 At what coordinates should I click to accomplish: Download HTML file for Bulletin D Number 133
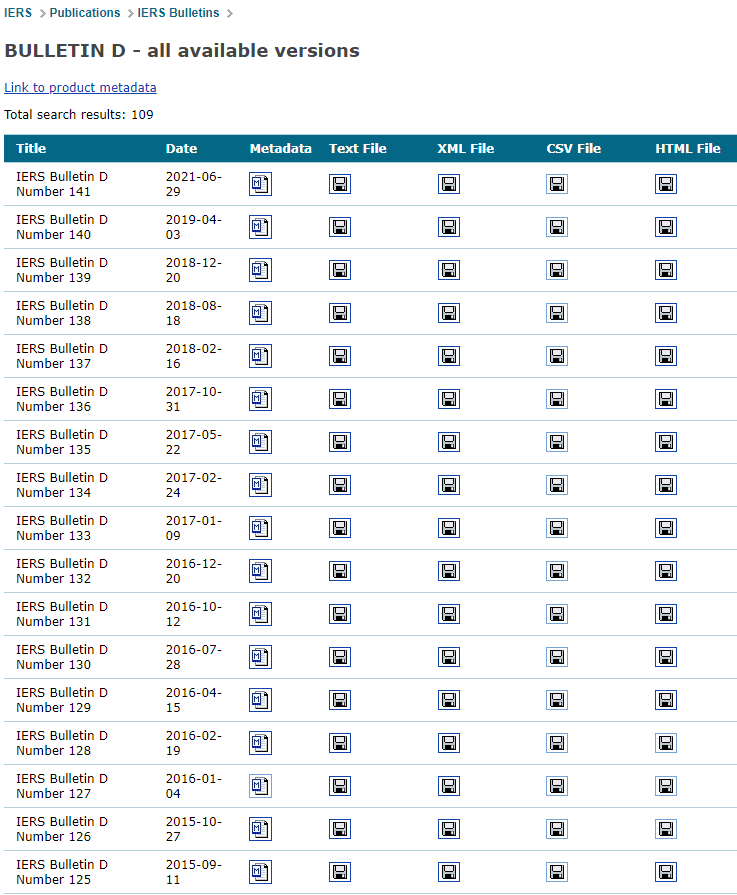pos(666,528)
